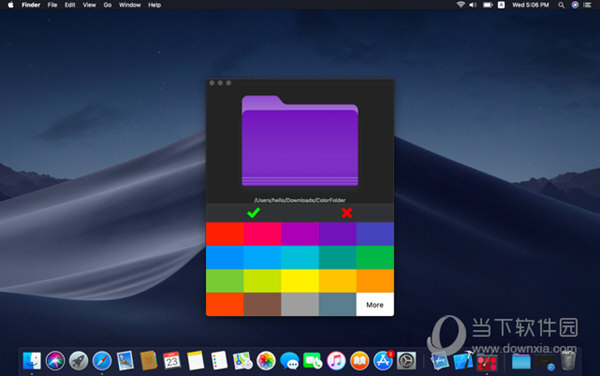Pick the orange swatch above More
The image size is (600, 376).
[375, 281]
